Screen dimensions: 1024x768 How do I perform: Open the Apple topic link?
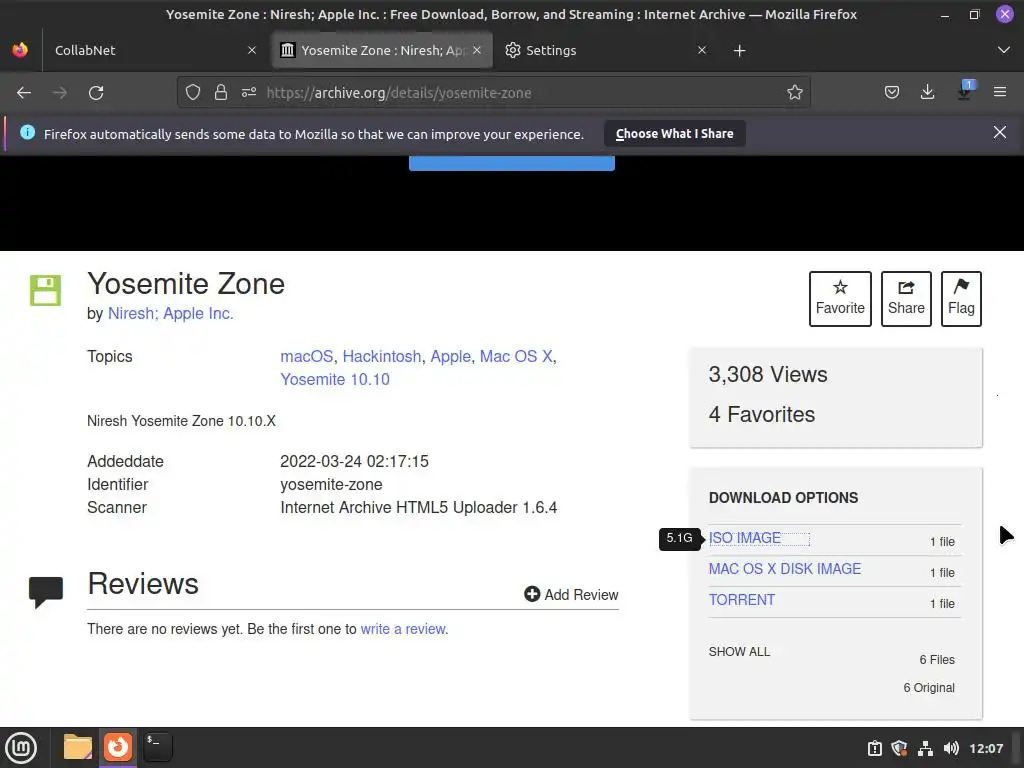450,357
